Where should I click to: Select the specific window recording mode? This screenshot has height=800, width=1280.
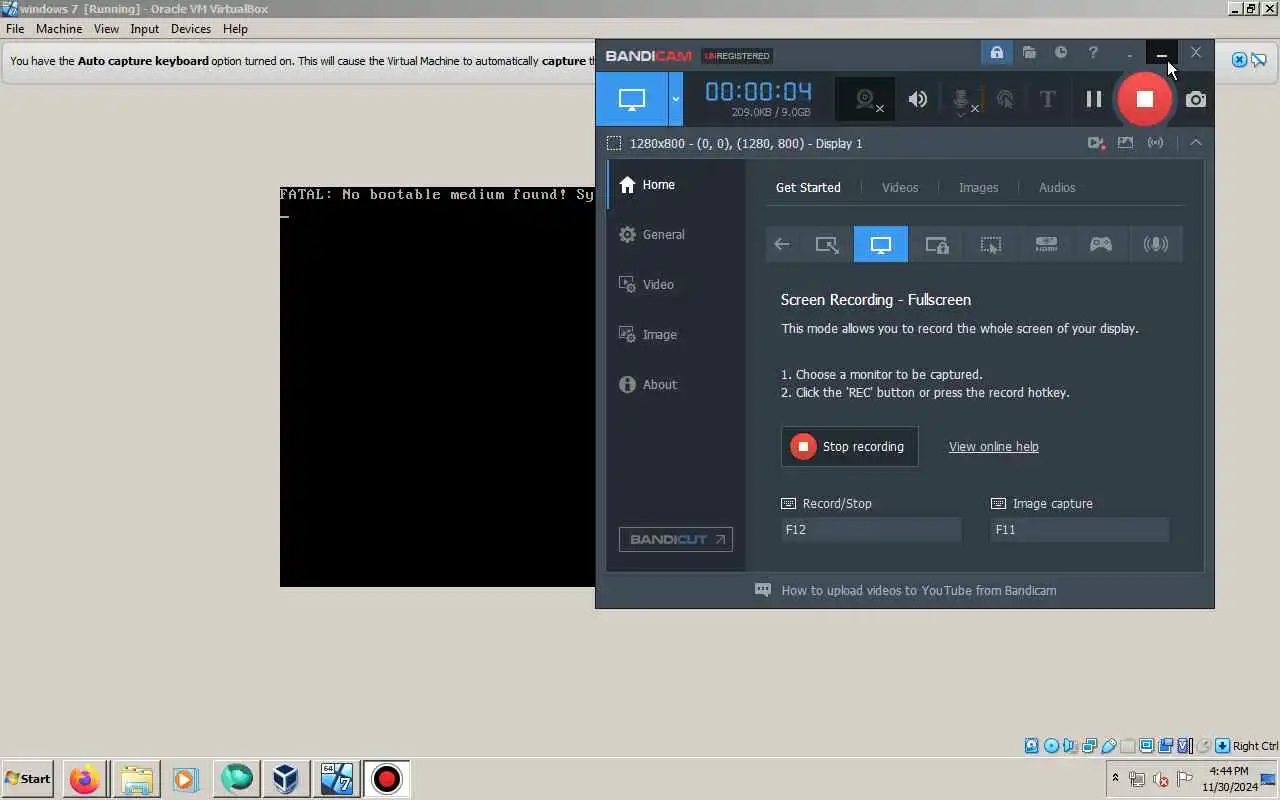[x=937, y=244]
